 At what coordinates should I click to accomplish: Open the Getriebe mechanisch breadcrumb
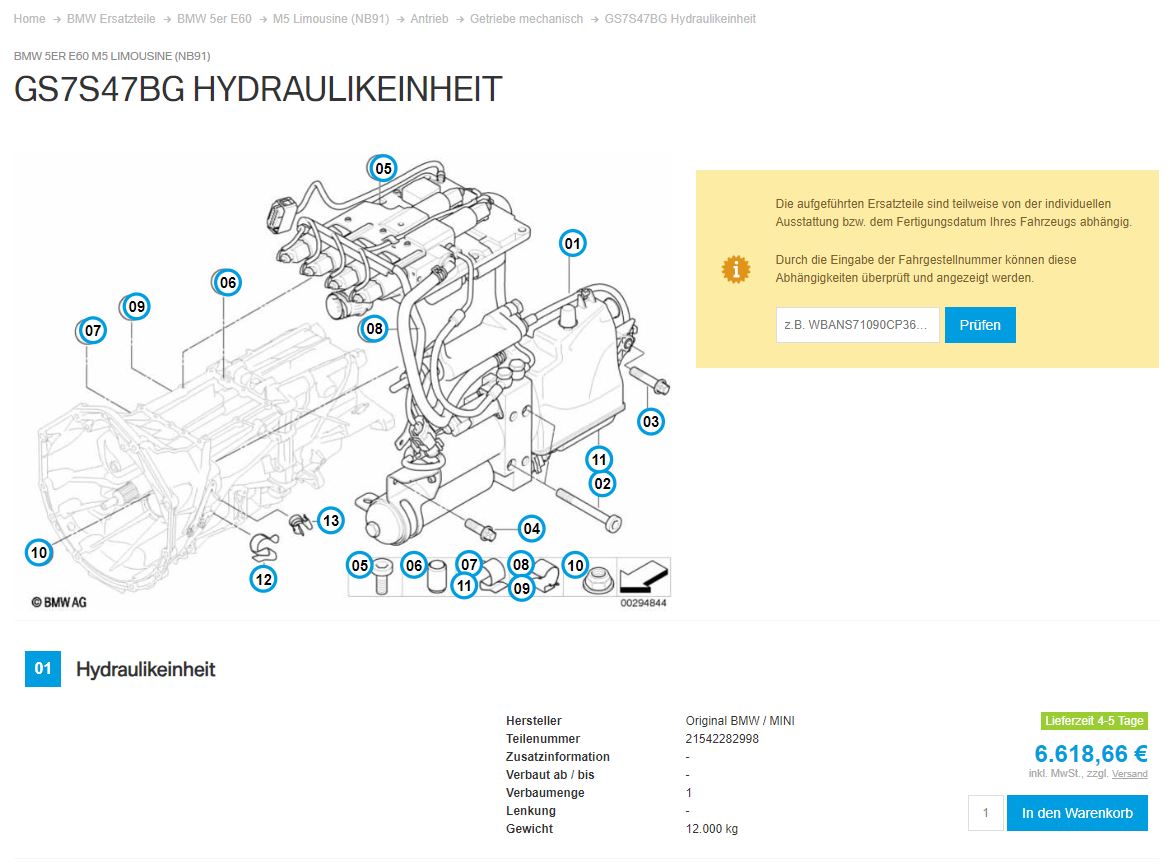[526, 19]
